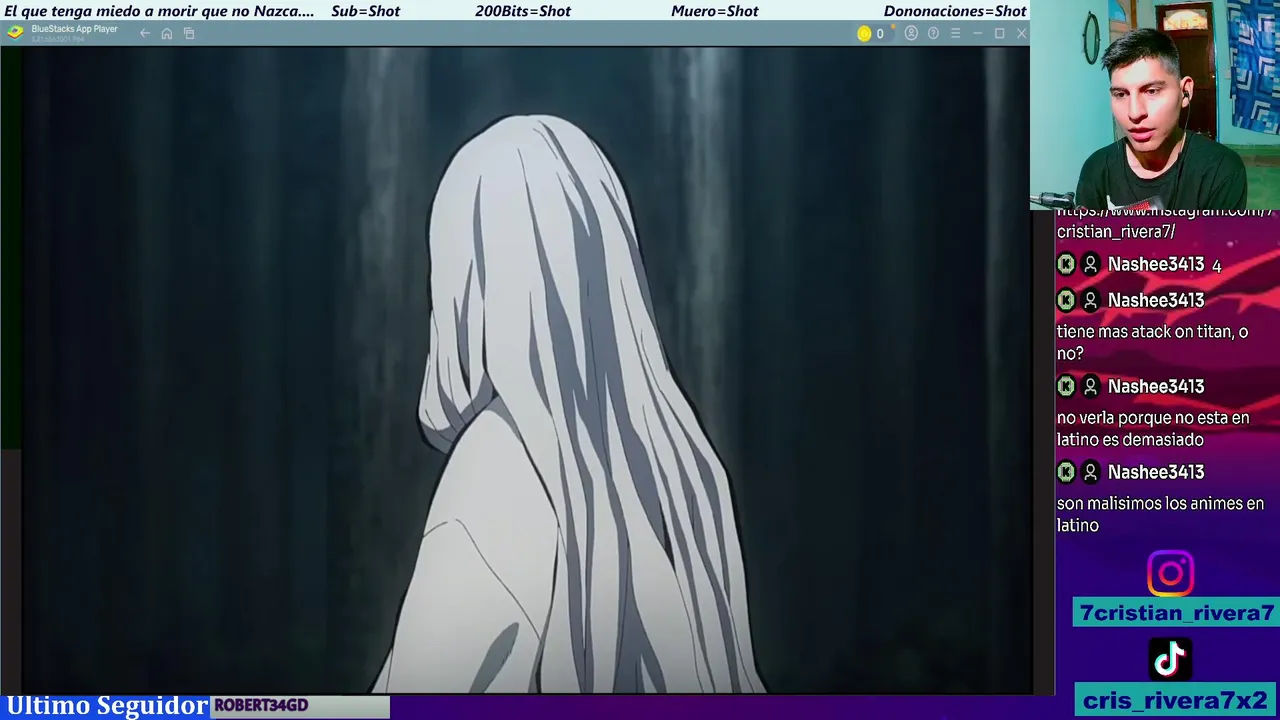Click the streamer webcam thumbnail

[x=1155, y=105]
